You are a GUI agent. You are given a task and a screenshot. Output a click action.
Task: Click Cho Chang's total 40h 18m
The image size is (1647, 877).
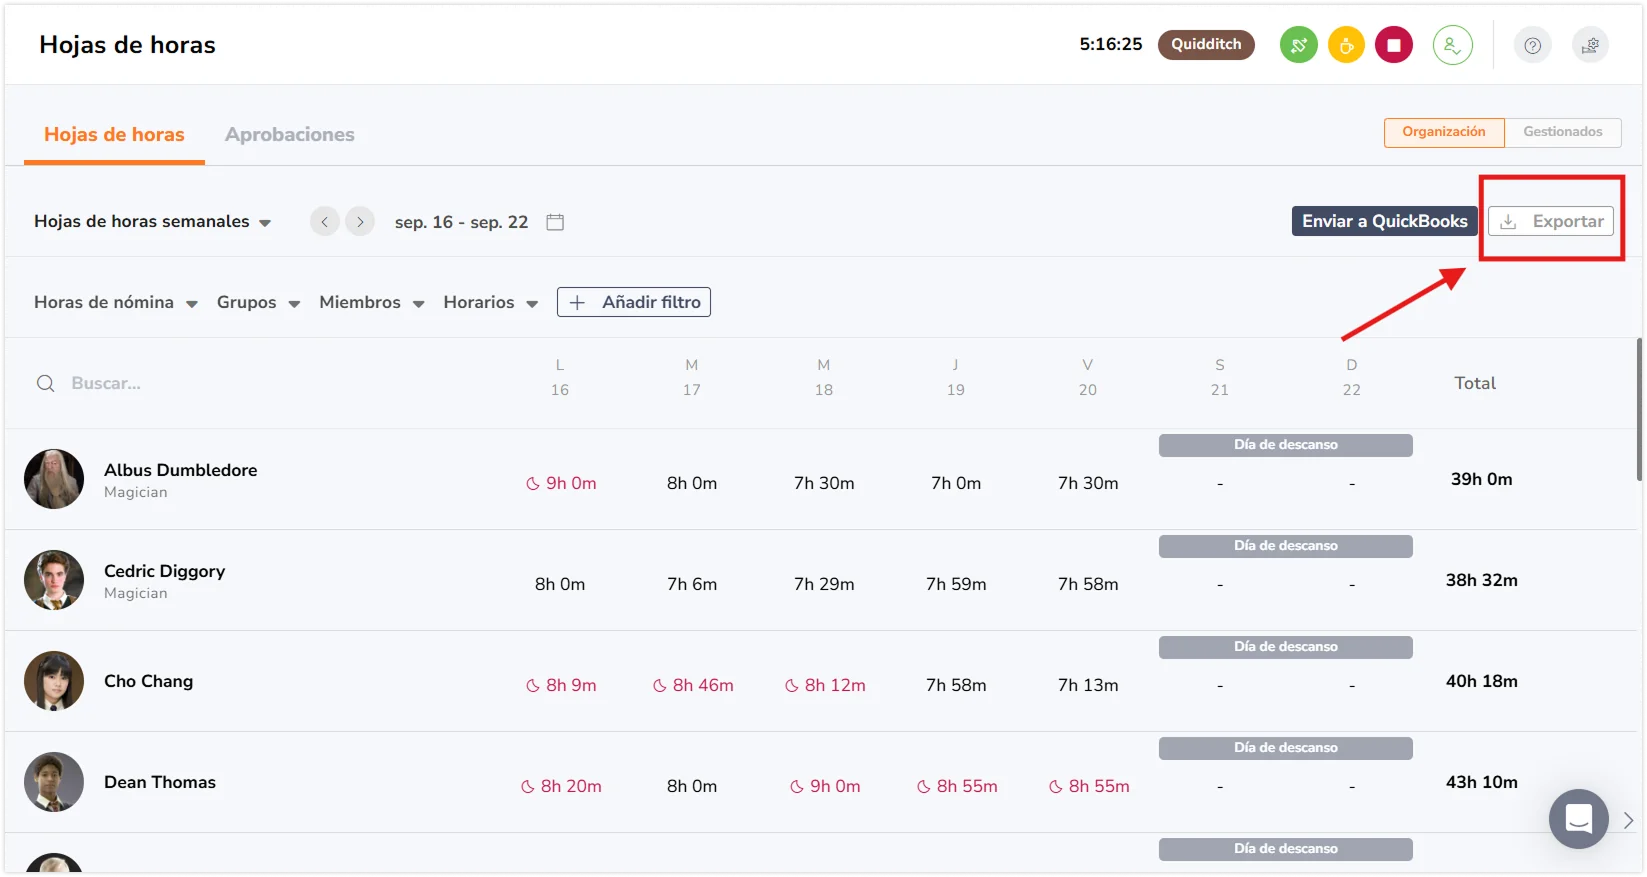(x=1481, y=681)
